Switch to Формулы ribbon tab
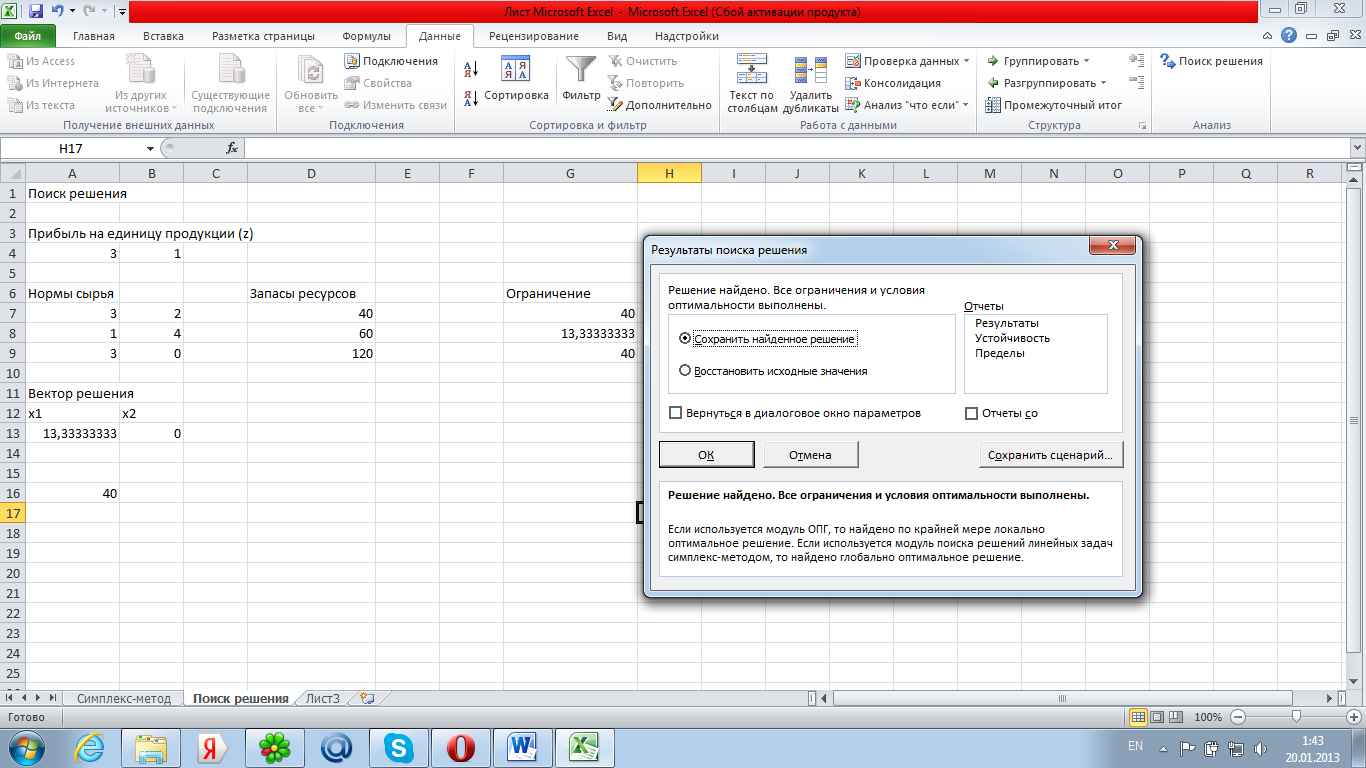 (x=366, y=36)
